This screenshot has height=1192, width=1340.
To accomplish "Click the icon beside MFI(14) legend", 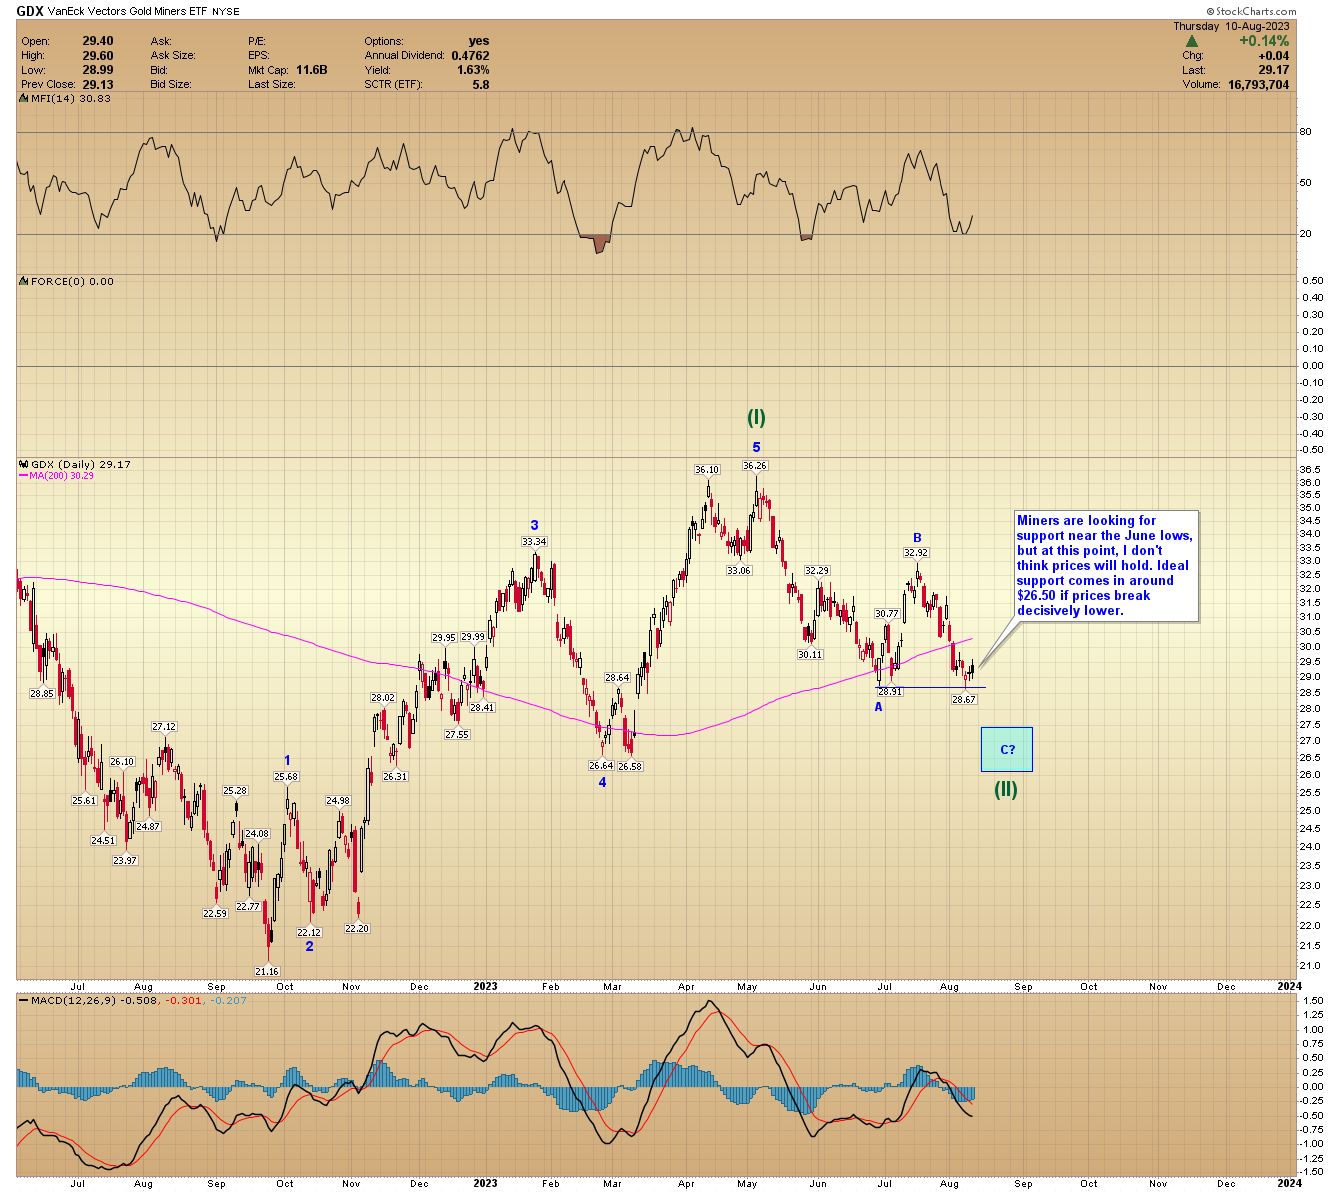I will pyautogui.click(x=23, y=99).
